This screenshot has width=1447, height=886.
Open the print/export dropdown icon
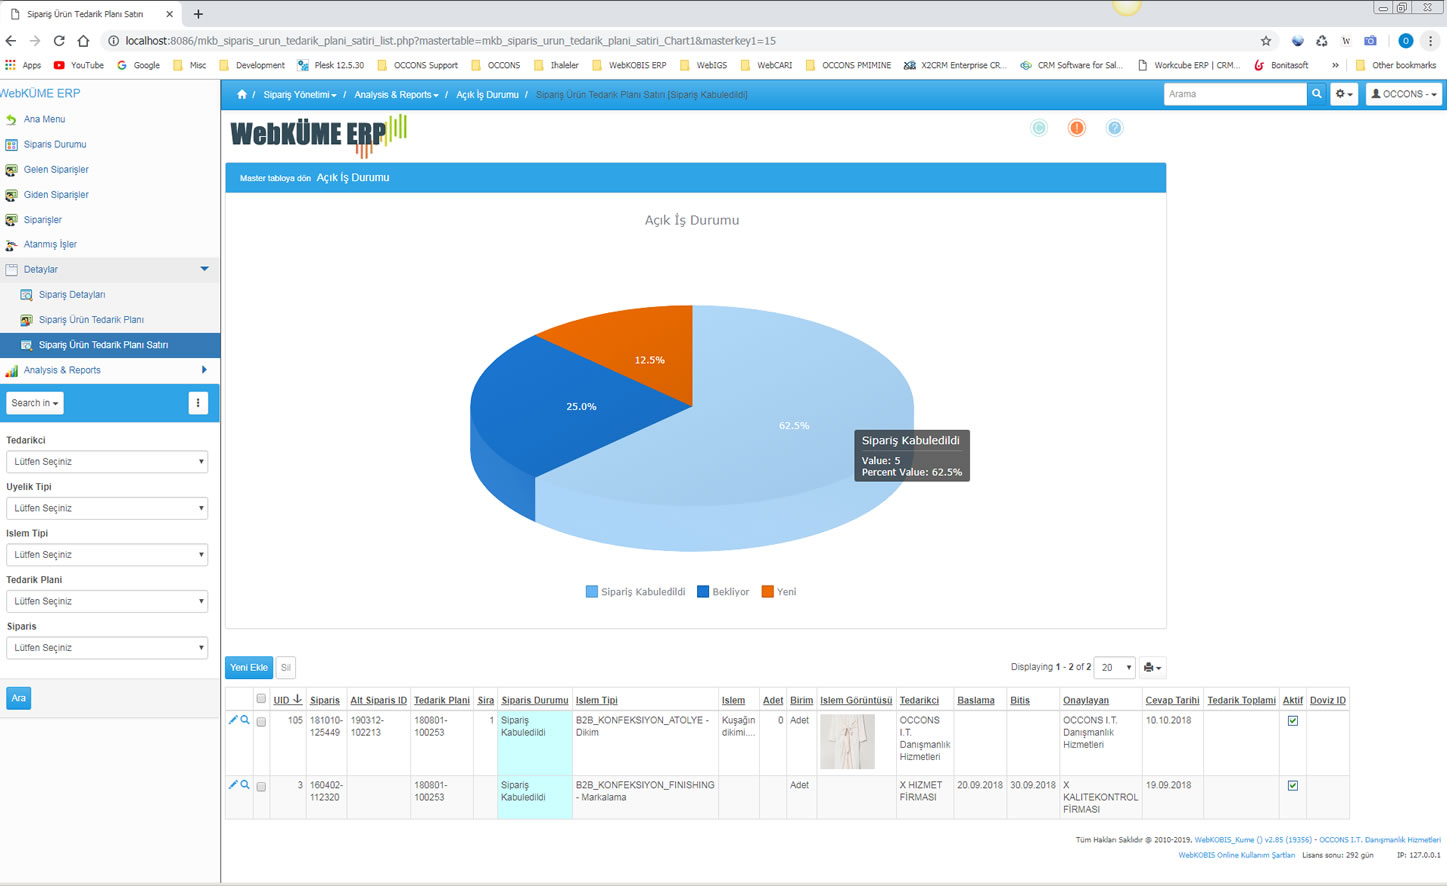(x=1152, y=668)
